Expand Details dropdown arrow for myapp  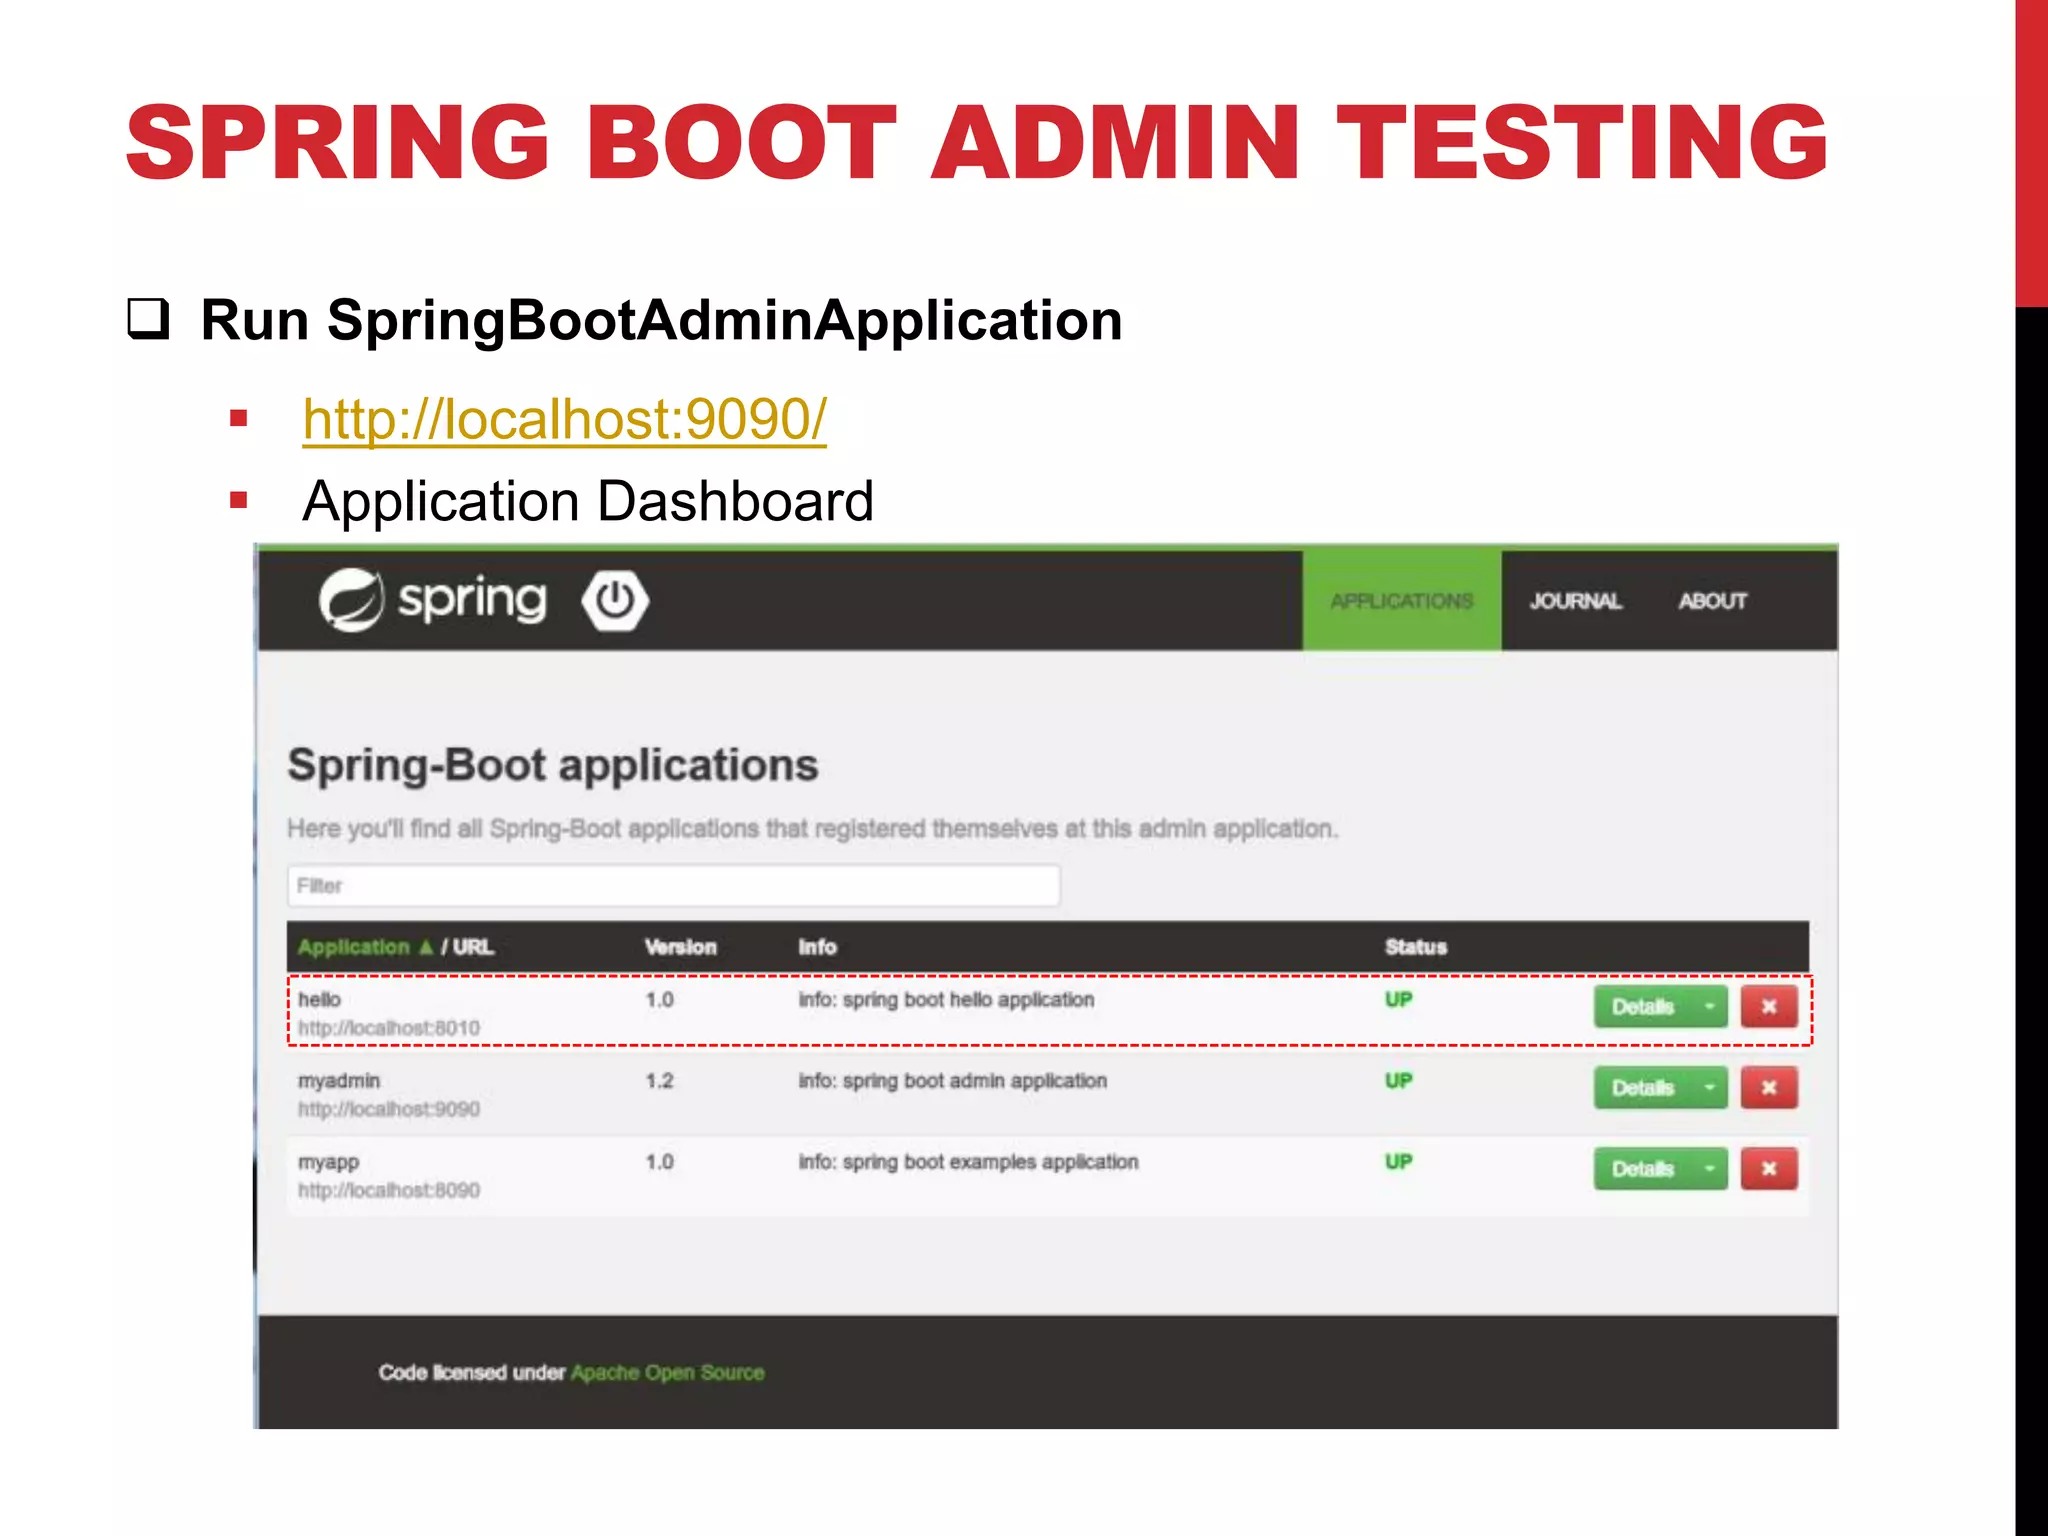1710,1168
